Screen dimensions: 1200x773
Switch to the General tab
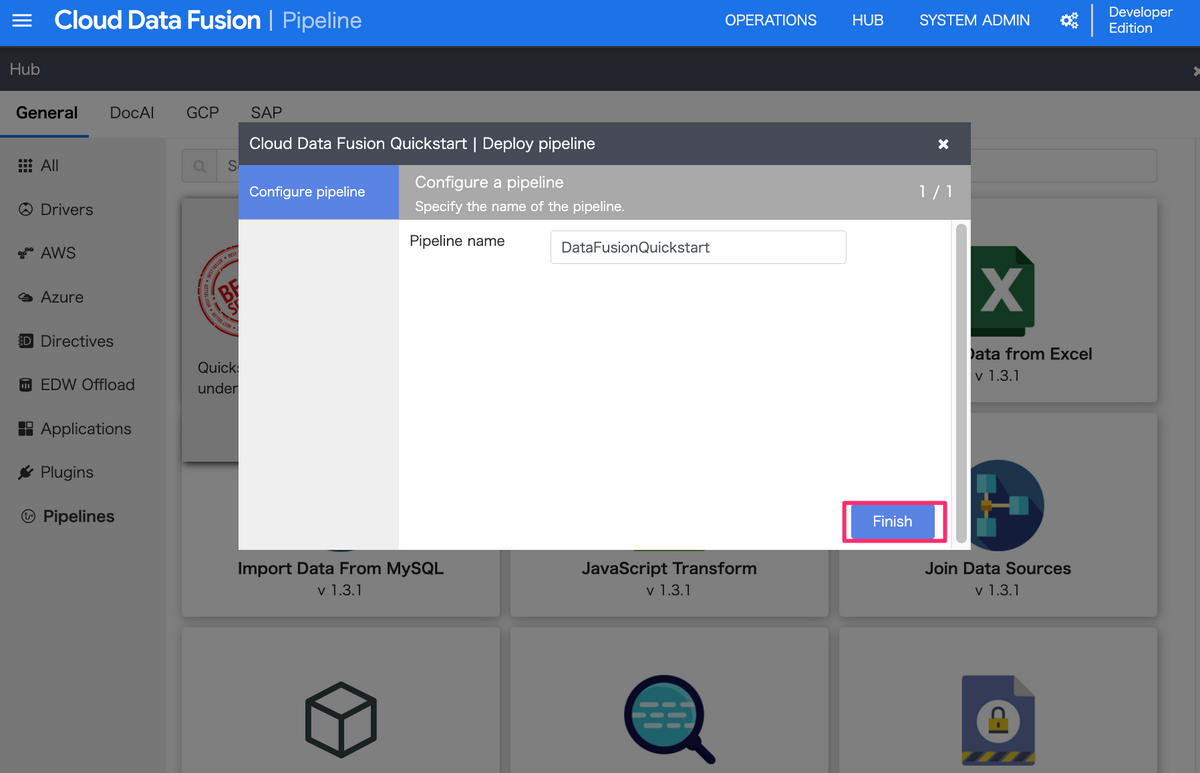(x=47, y=113)
